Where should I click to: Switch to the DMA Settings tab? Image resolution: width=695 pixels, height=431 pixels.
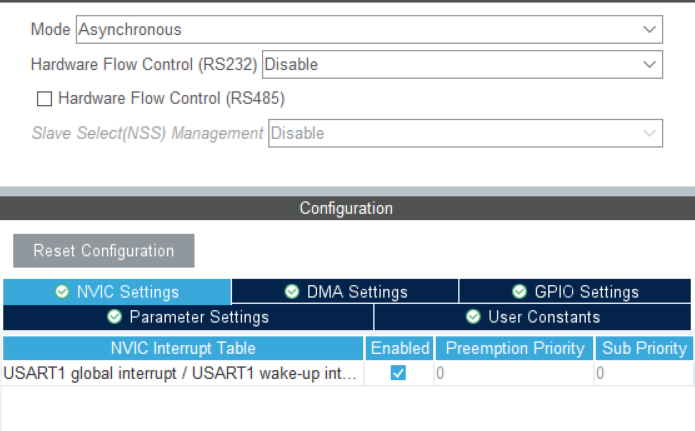click(x=345, y=292)
